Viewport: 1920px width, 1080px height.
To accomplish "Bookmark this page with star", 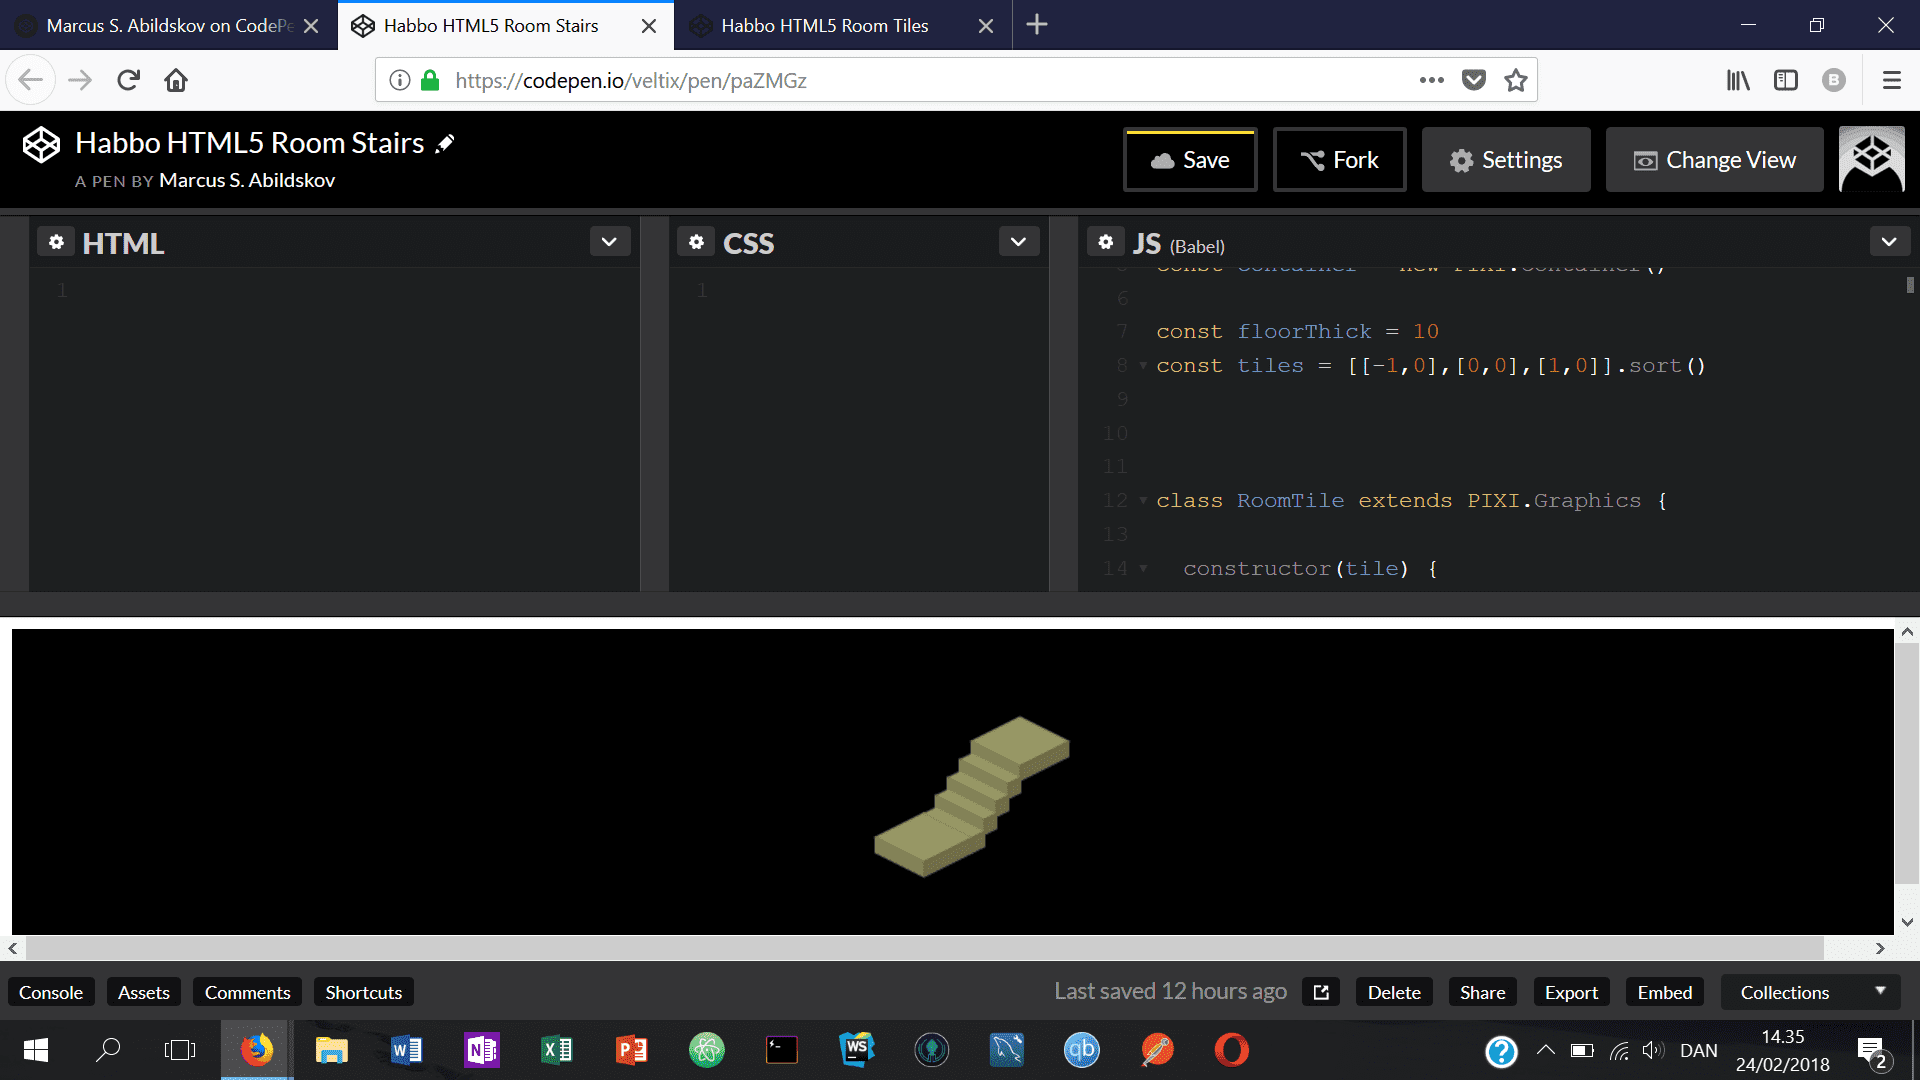I will coord(1516,80).
